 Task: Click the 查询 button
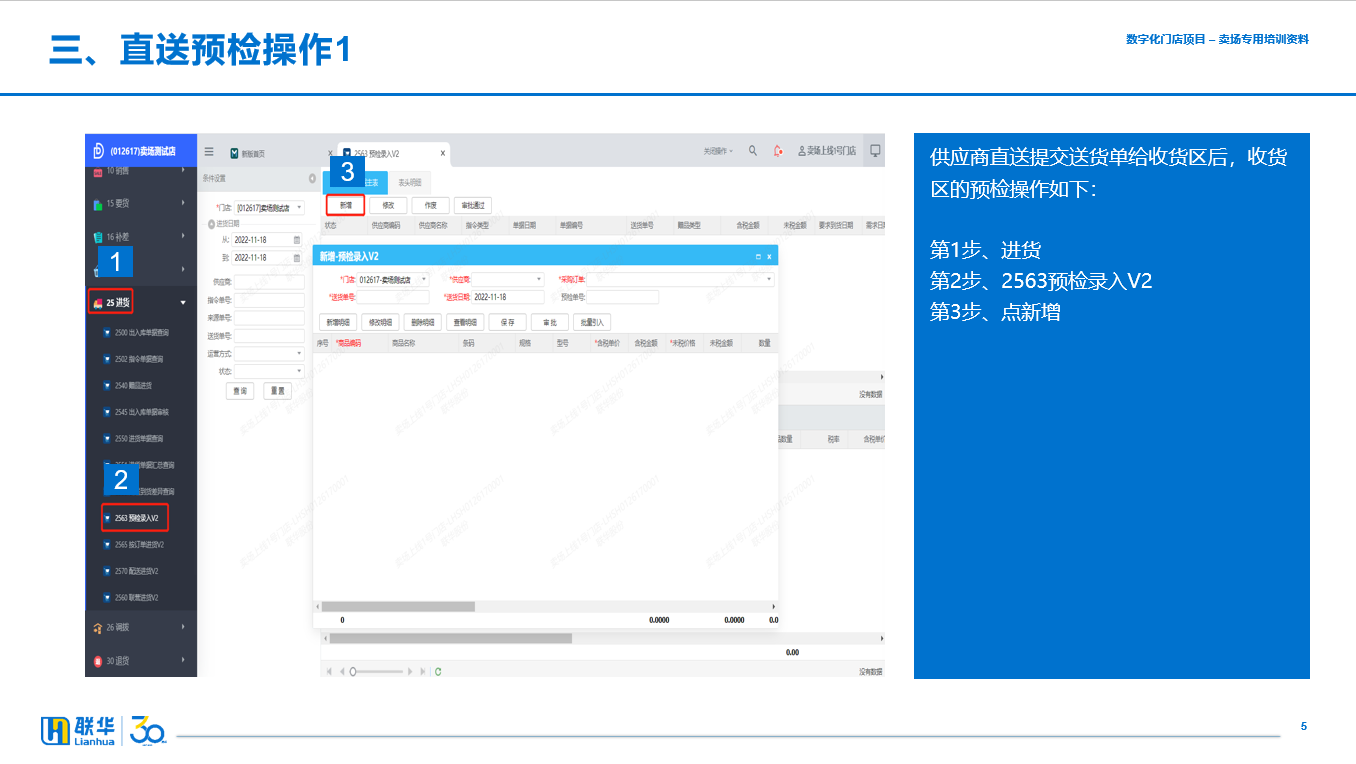tap(240, 391)
